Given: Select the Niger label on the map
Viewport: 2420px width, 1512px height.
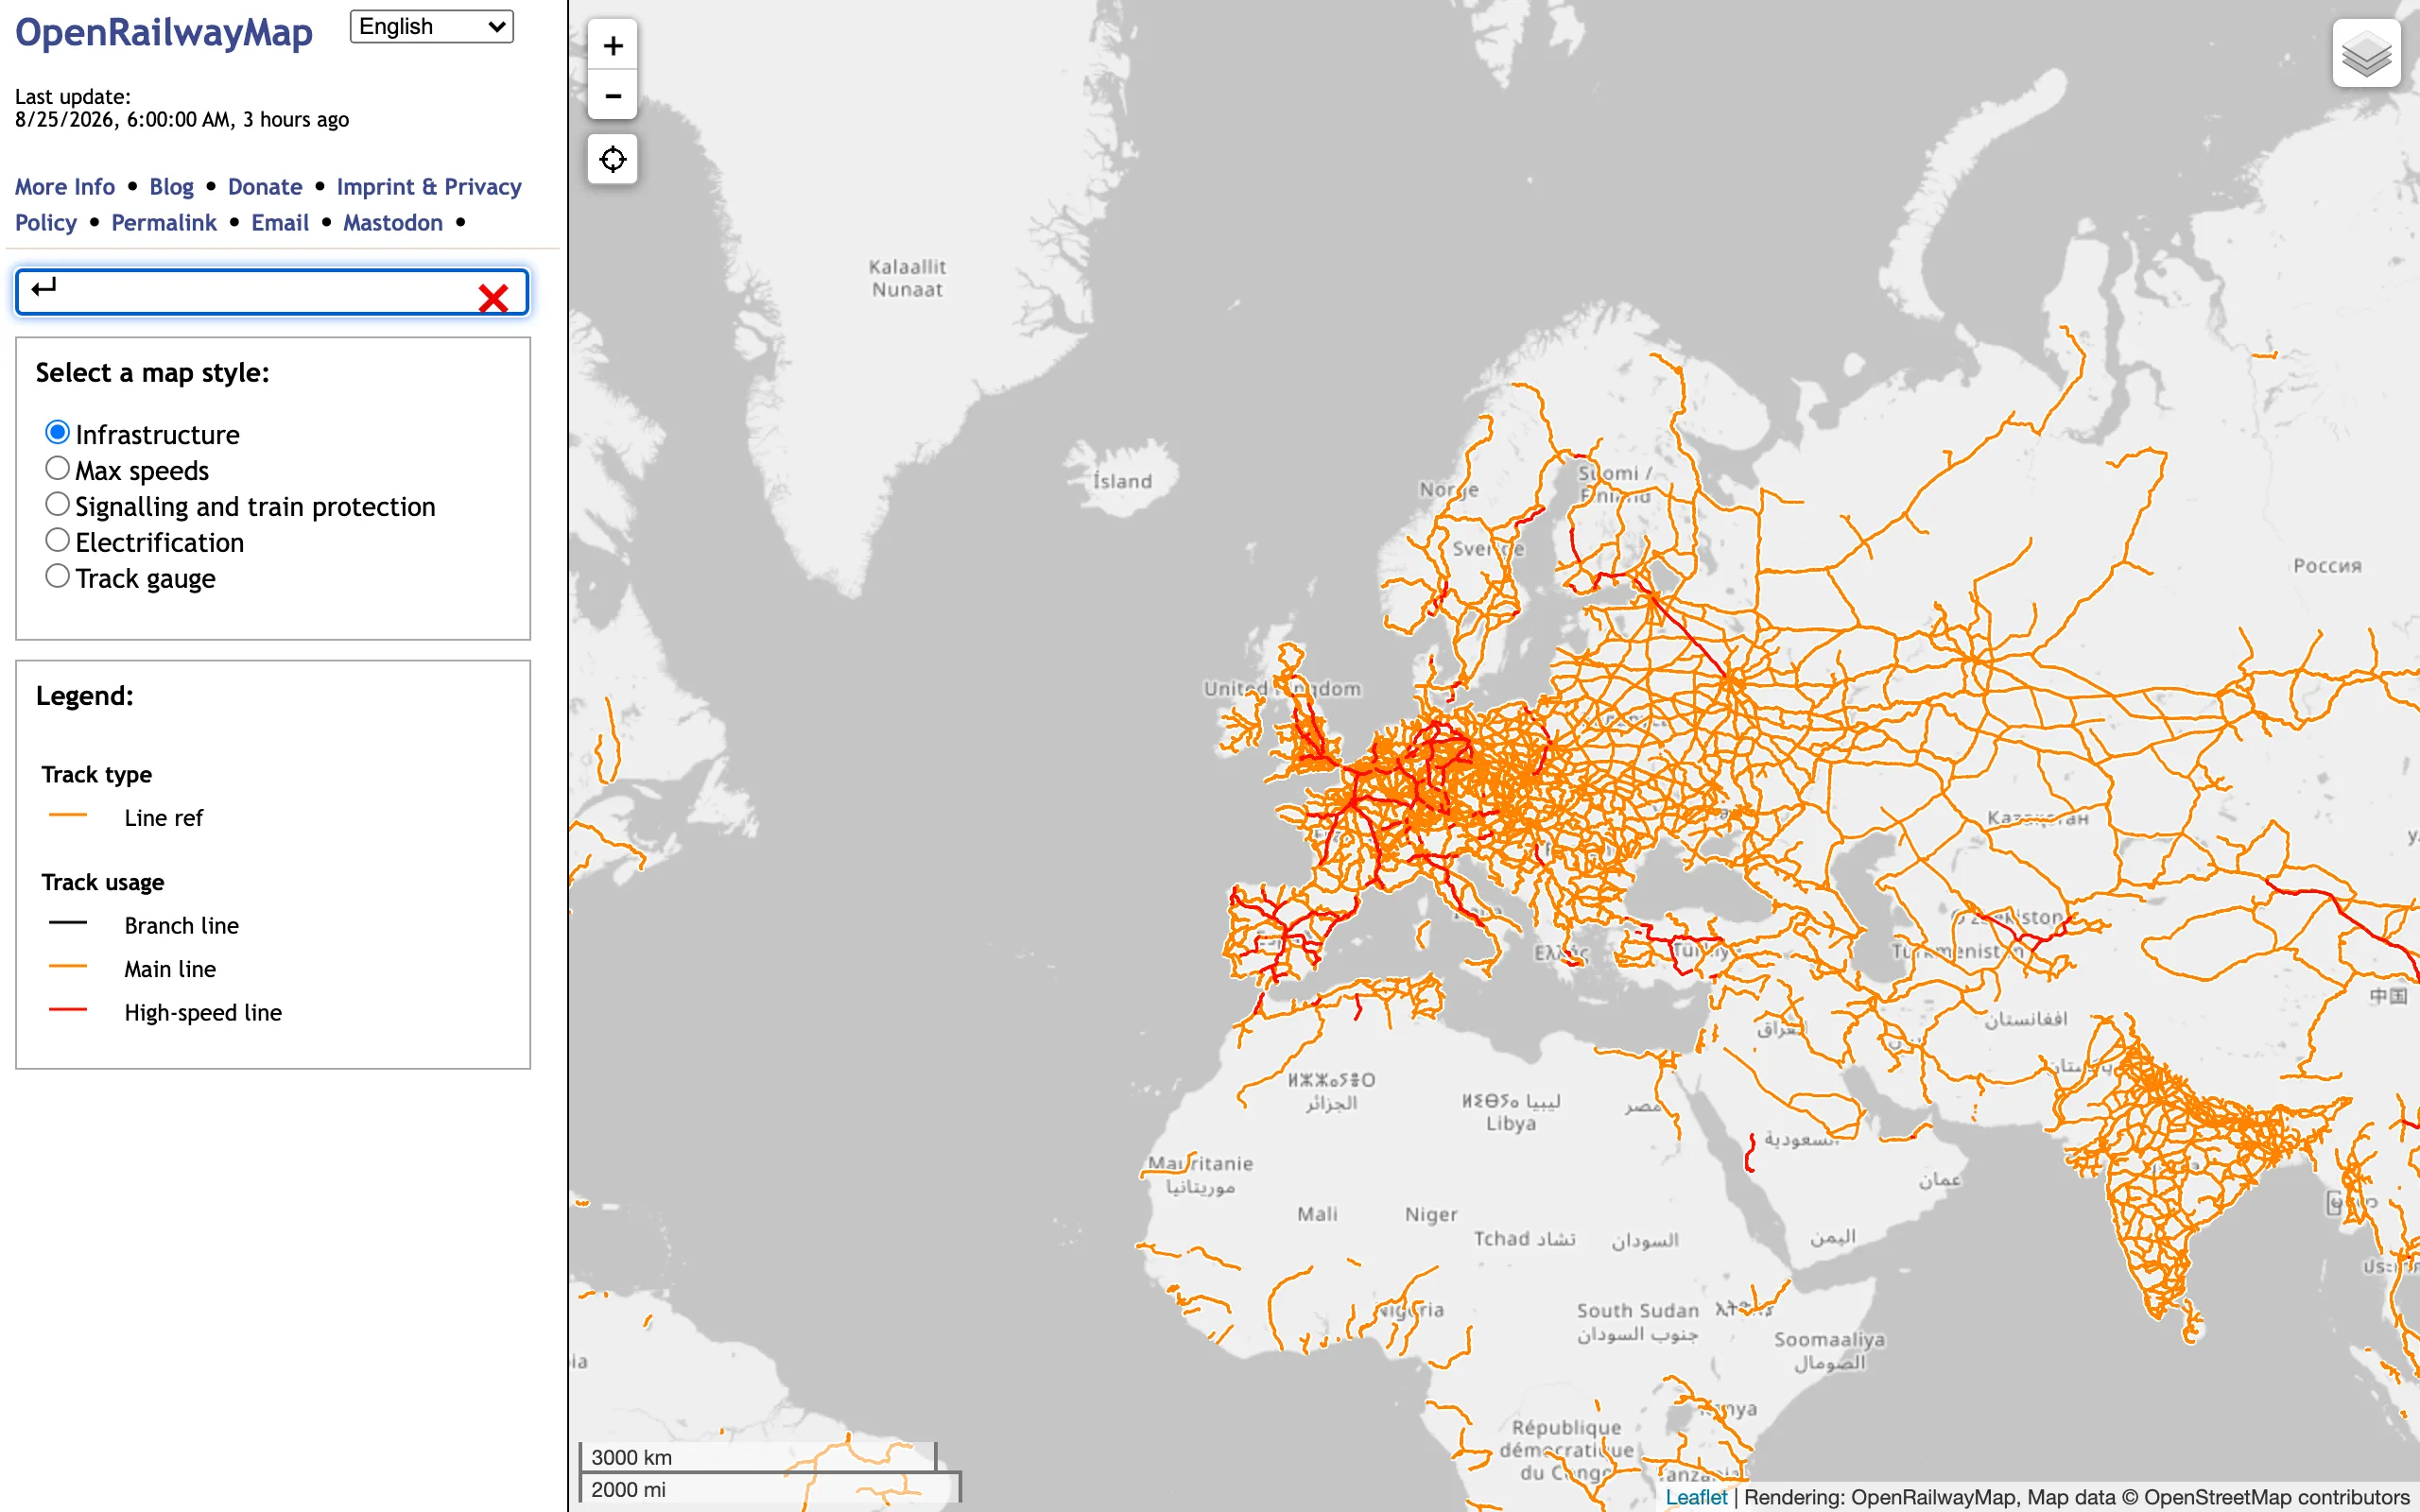Looking at the screenshot, I should (x=1431, y=1214).
